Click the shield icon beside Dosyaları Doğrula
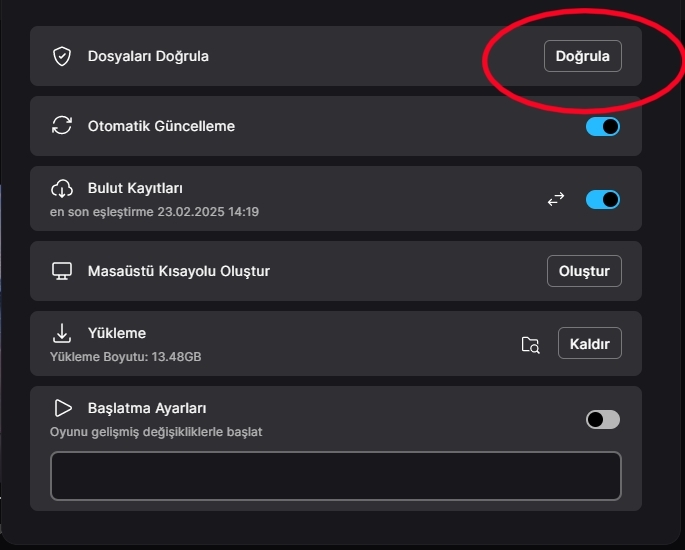 [x=62, y=56]
